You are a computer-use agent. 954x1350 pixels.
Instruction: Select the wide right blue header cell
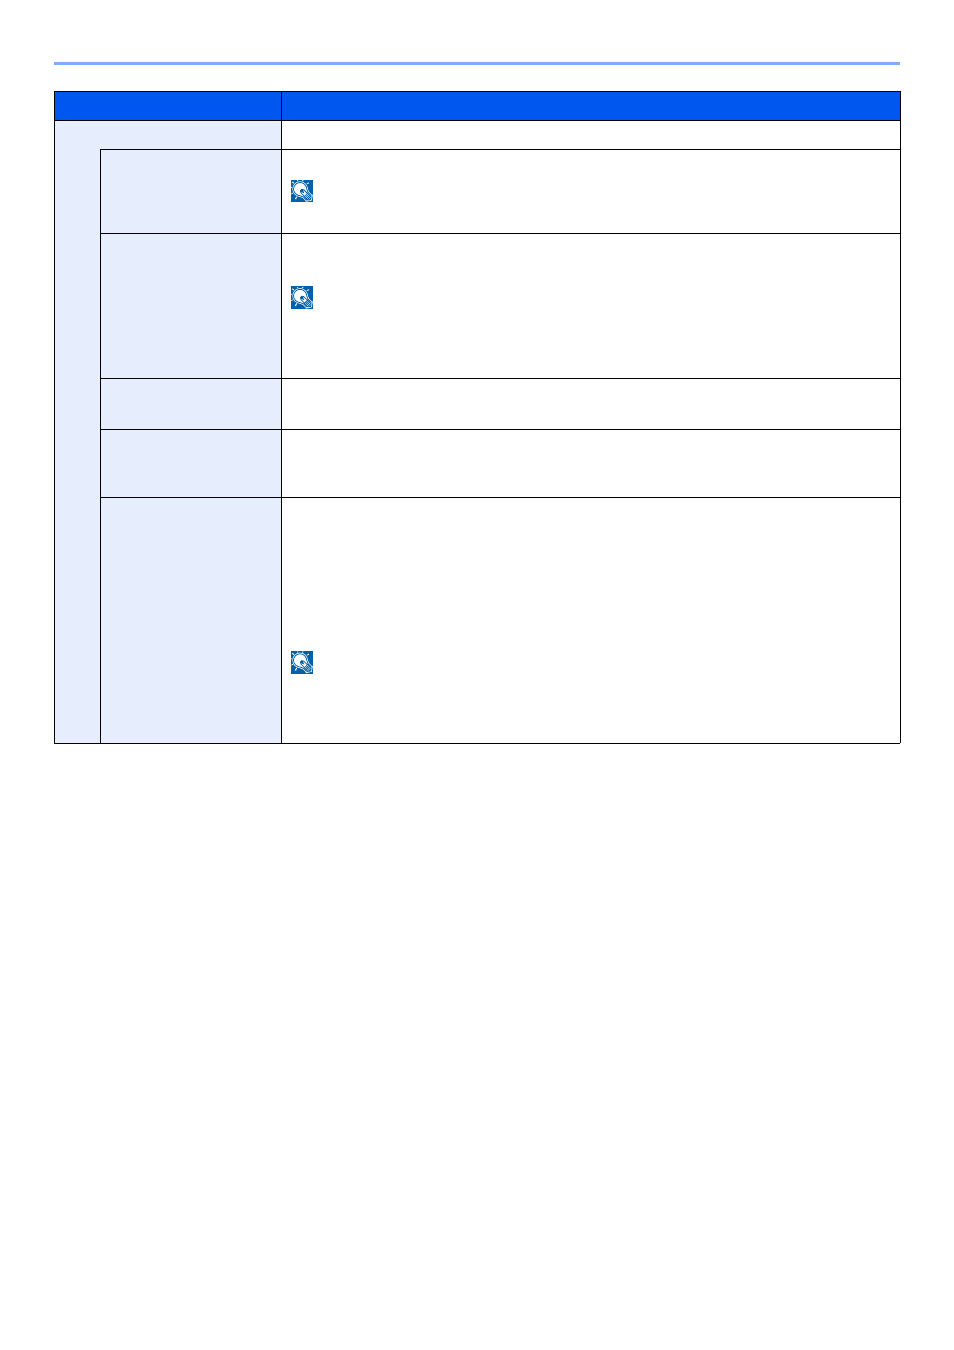pyautogui.click(x=591, y=106)
